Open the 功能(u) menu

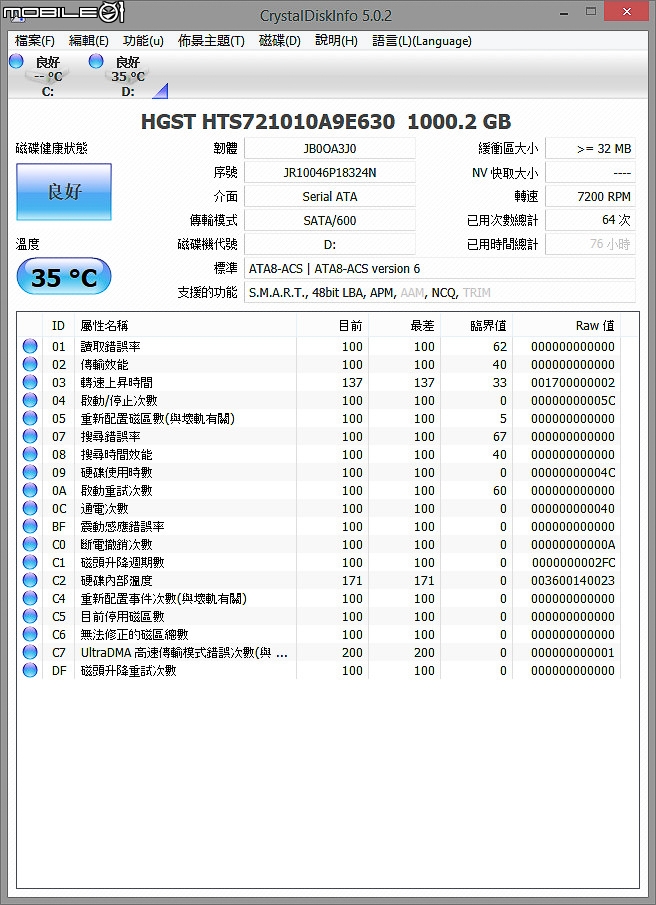(143, 41)
